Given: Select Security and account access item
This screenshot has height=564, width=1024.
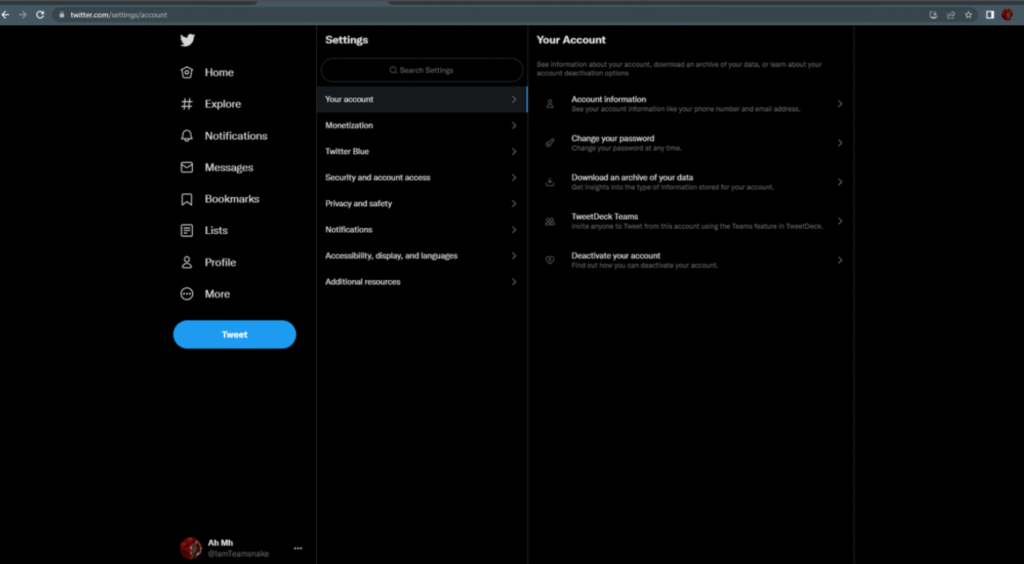Looking at the screenshot, I should click(422, 178).
